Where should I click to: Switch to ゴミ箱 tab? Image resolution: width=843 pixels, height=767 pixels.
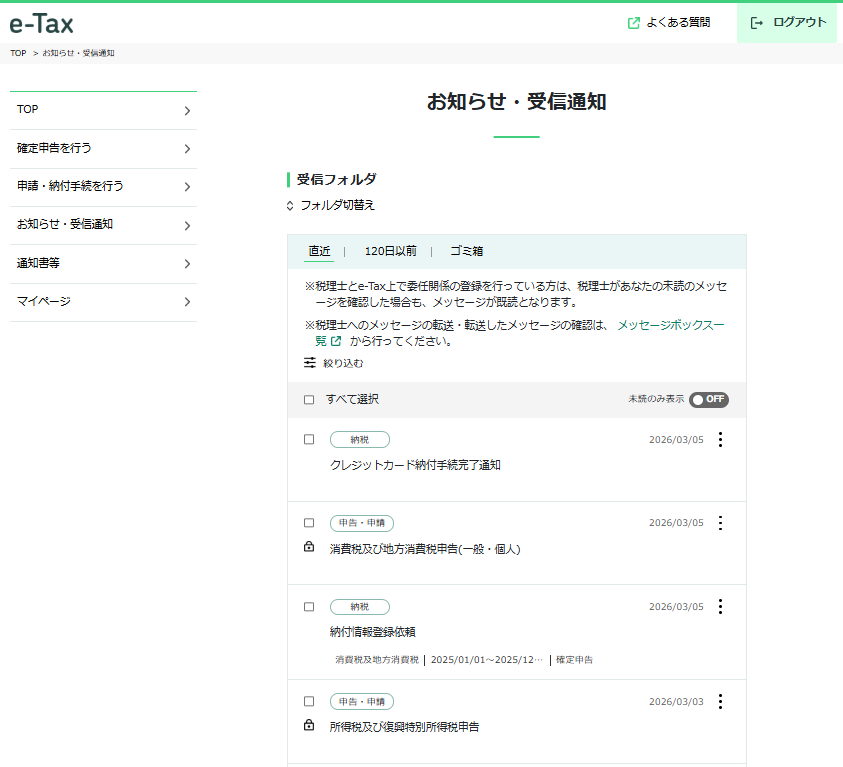pyautogui.click(x=466, y=252)
